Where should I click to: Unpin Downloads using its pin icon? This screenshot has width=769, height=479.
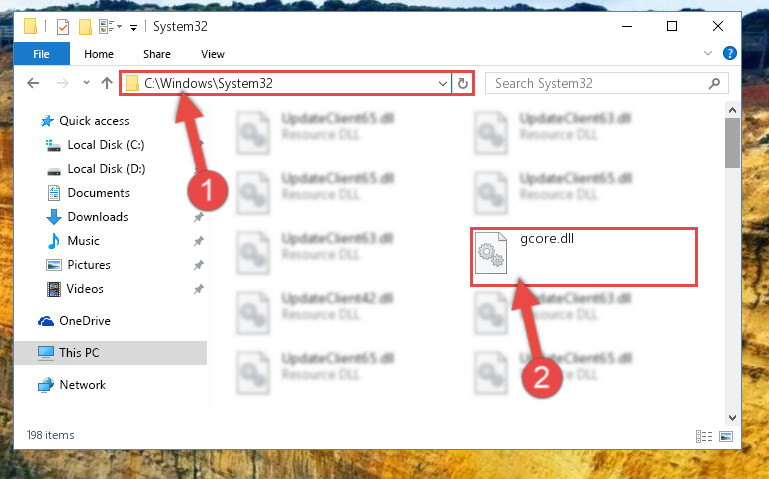199,217
